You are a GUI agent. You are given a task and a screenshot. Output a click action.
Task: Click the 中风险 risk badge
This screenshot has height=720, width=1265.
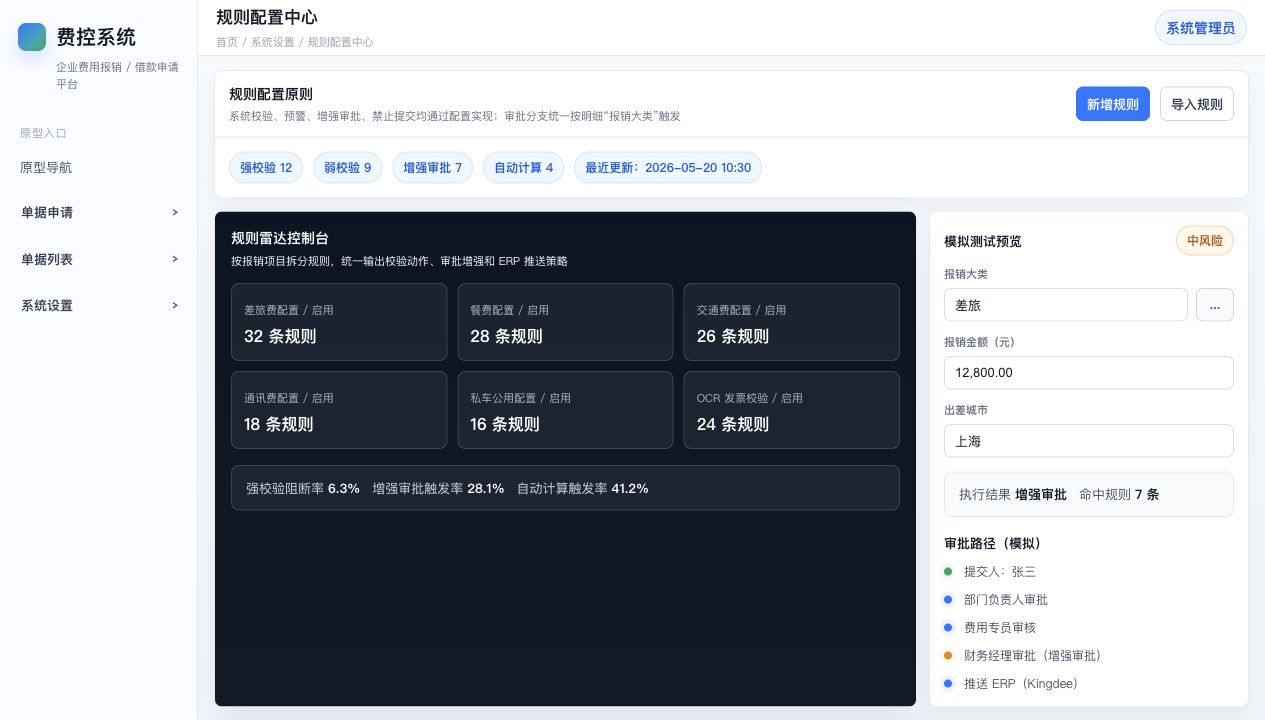[x=1205, y=241]
